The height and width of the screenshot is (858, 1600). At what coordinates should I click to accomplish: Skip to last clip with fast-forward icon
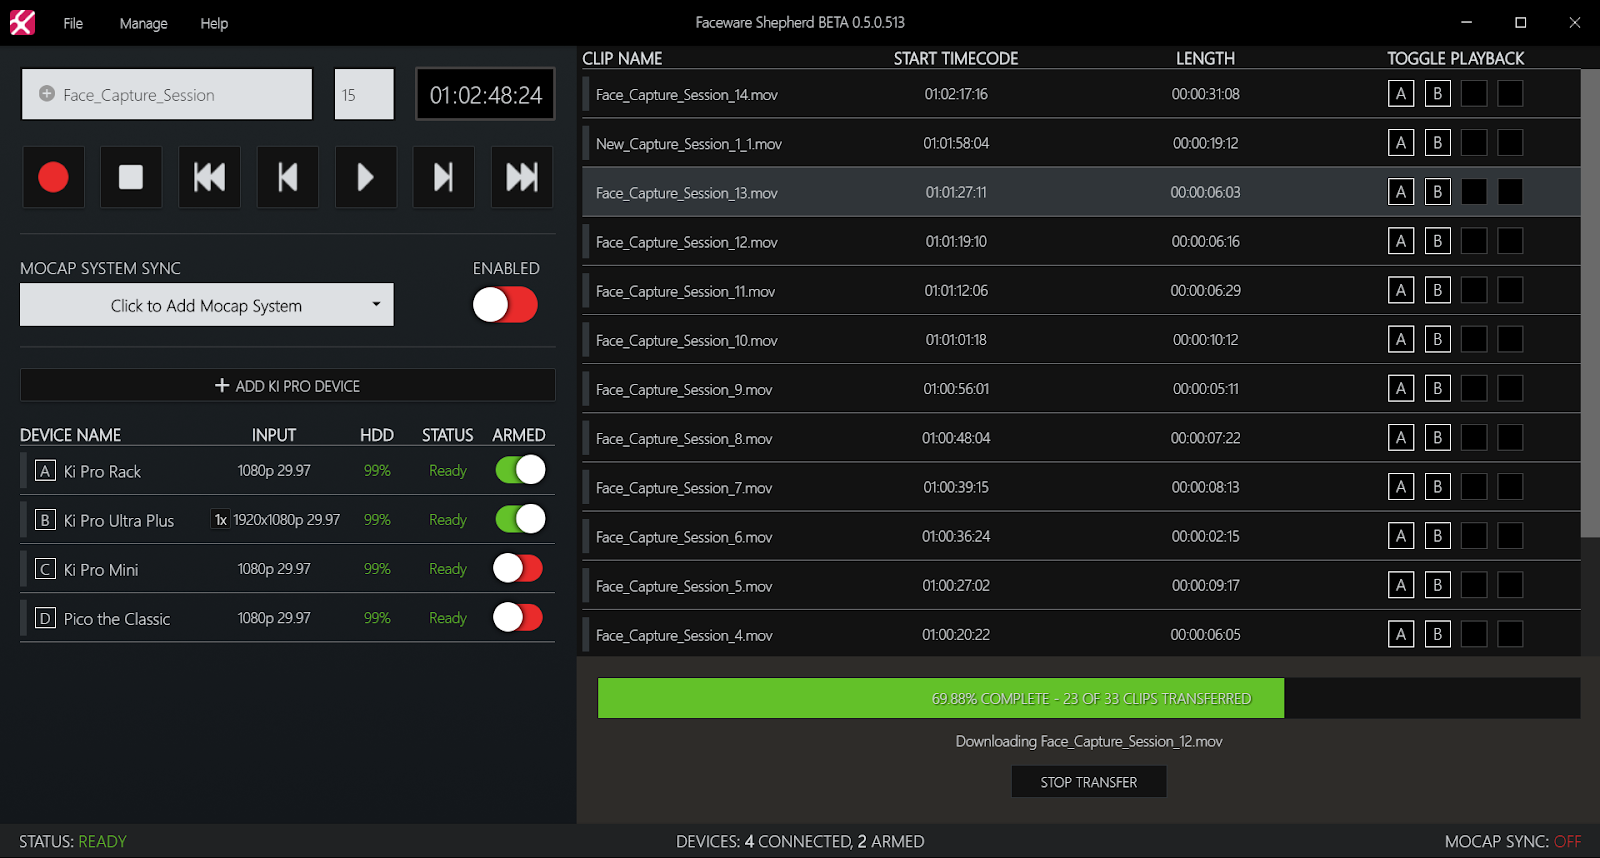522,177
